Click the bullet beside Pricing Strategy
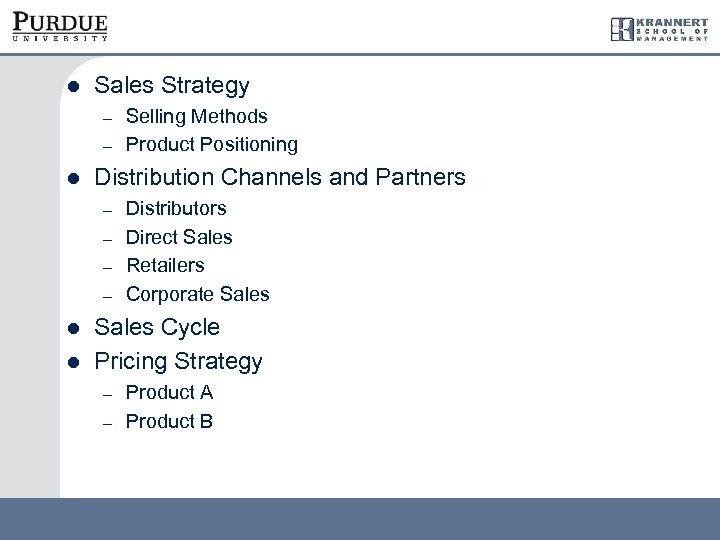720x540 pixels. 71,362
